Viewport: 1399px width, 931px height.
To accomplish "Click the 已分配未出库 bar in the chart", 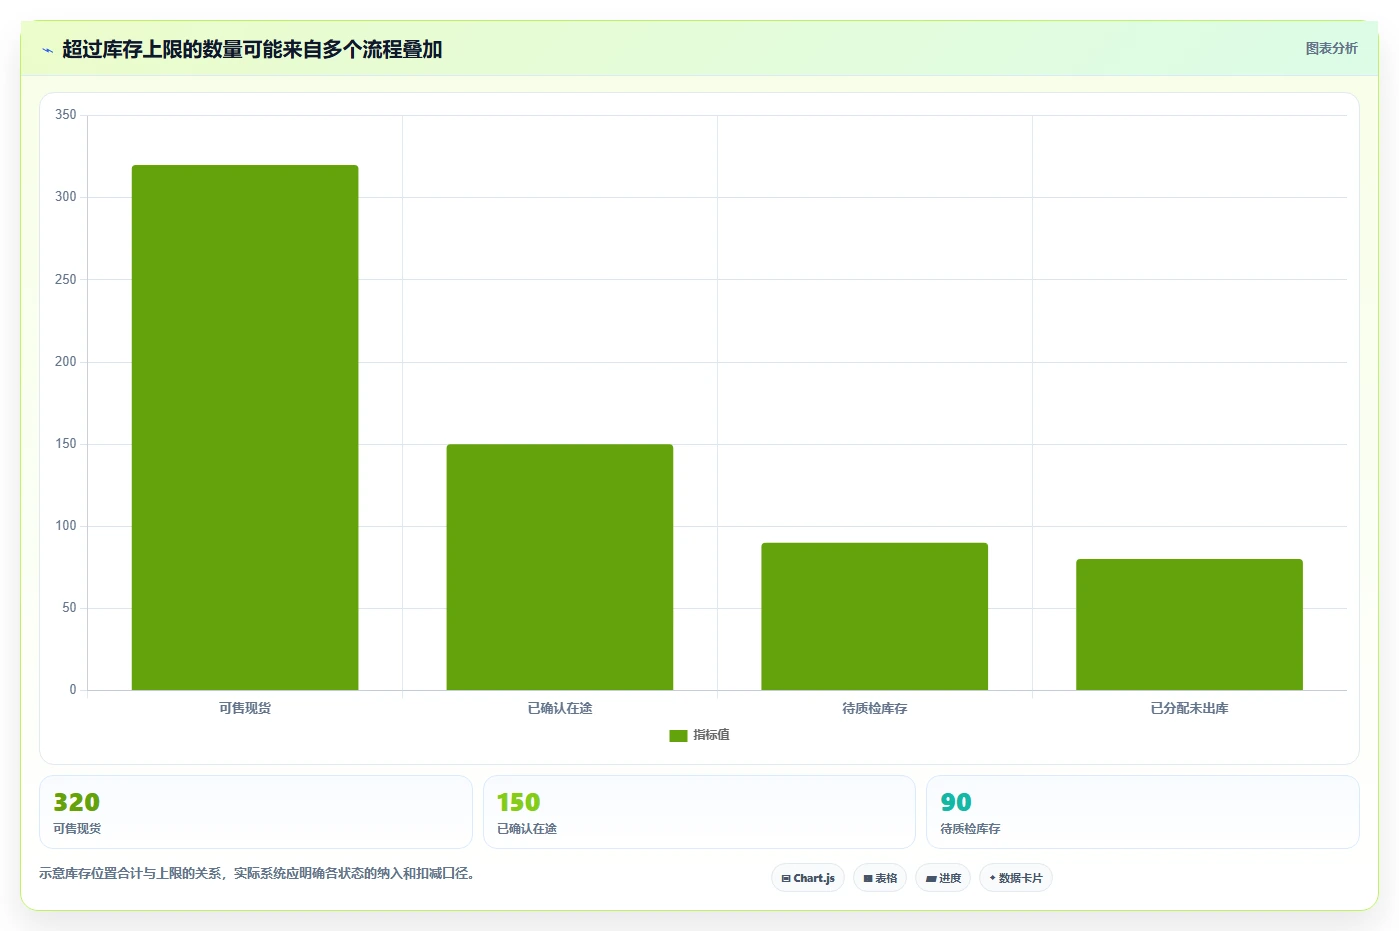I will point(1189,624).
